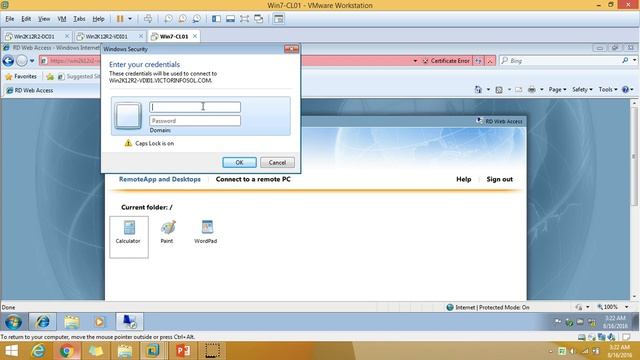
Task: Click the console view toolbar icon
Action: pyautogui.click(x=279, y=19)
